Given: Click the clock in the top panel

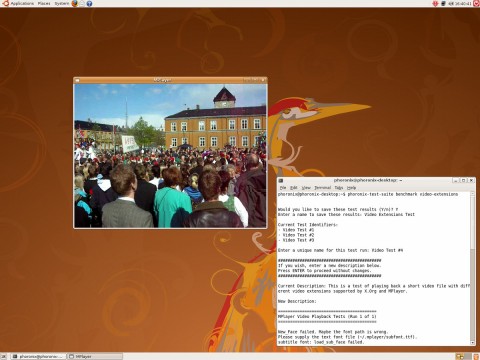Looking at the screenshot, I should 462,3.
